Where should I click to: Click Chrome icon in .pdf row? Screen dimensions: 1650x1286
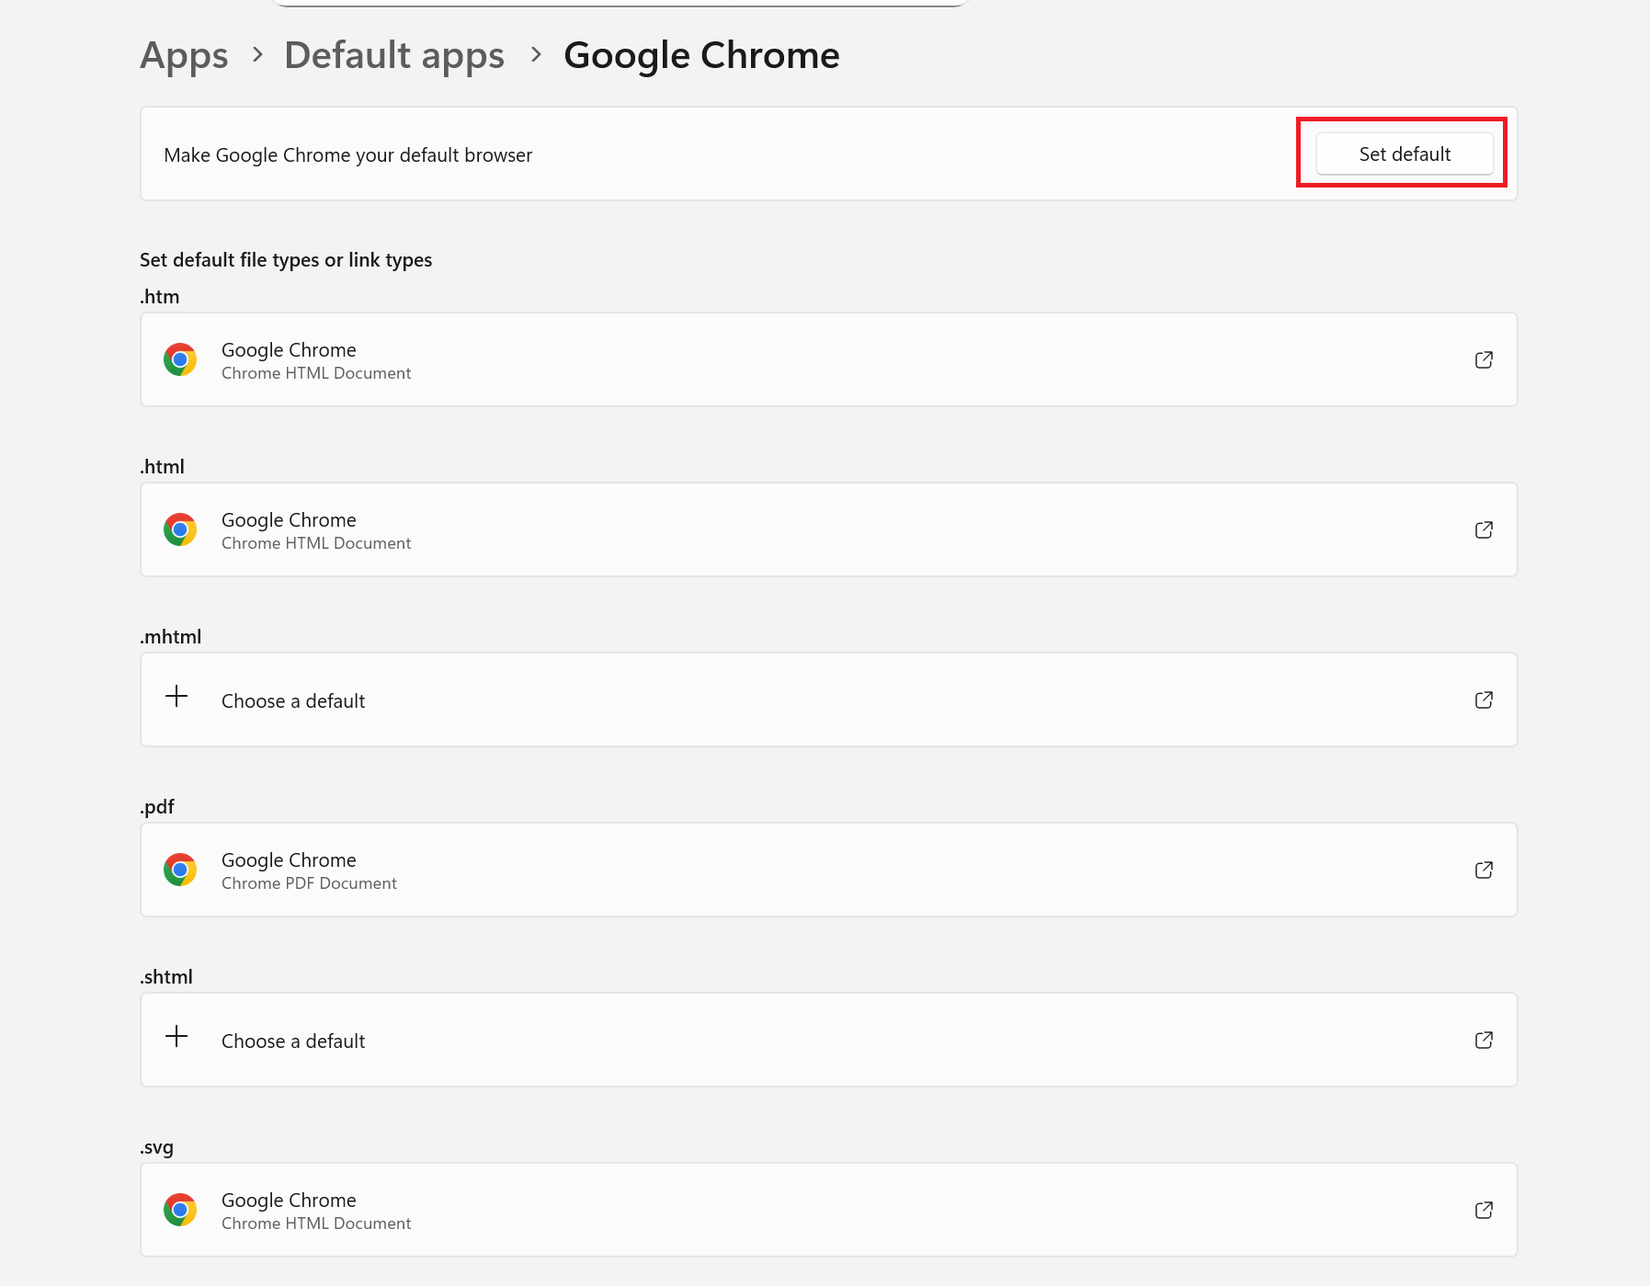[180, 870]
